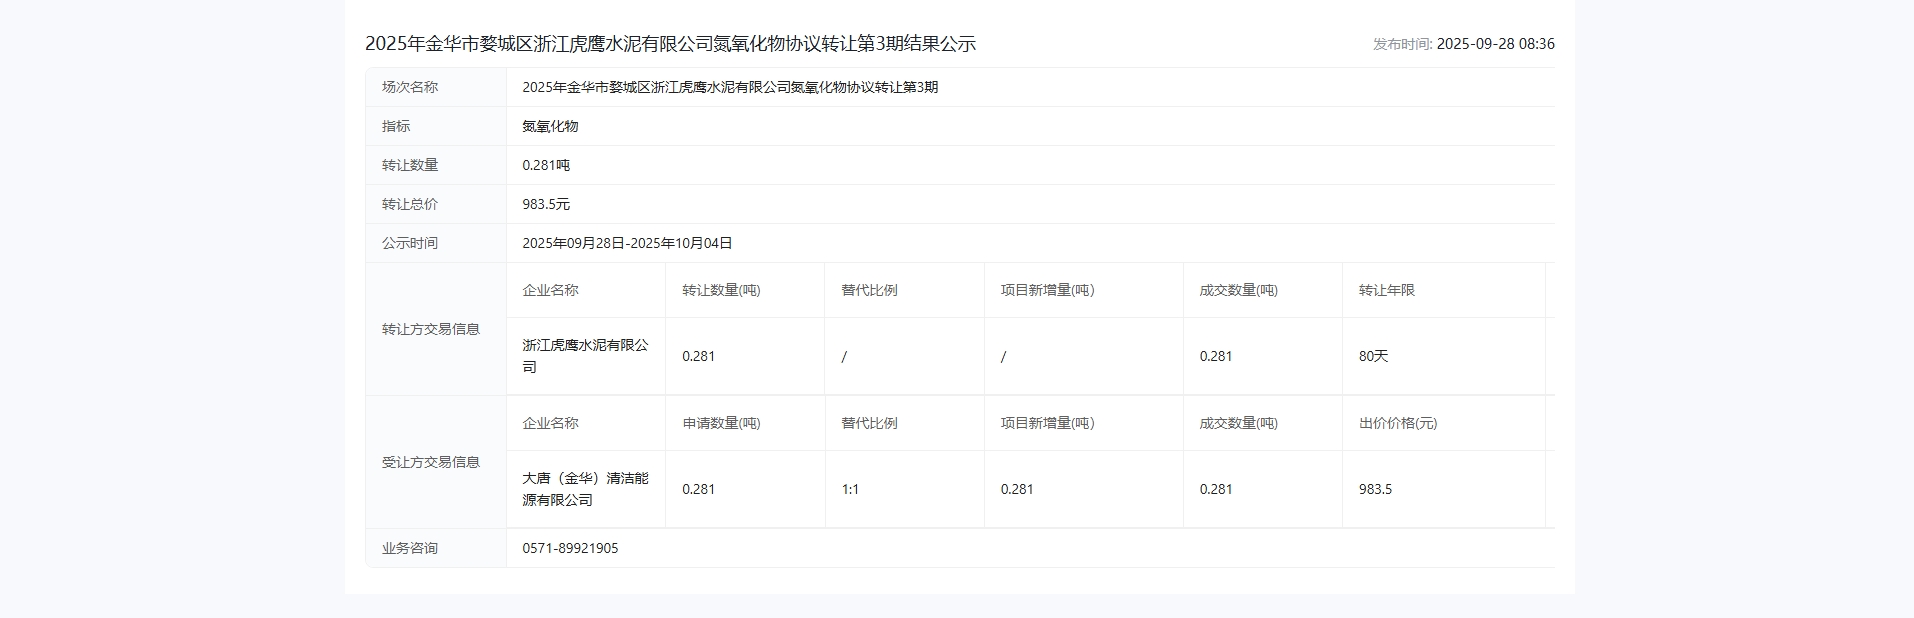Select the 场次名称 row label

coord(410,87)
